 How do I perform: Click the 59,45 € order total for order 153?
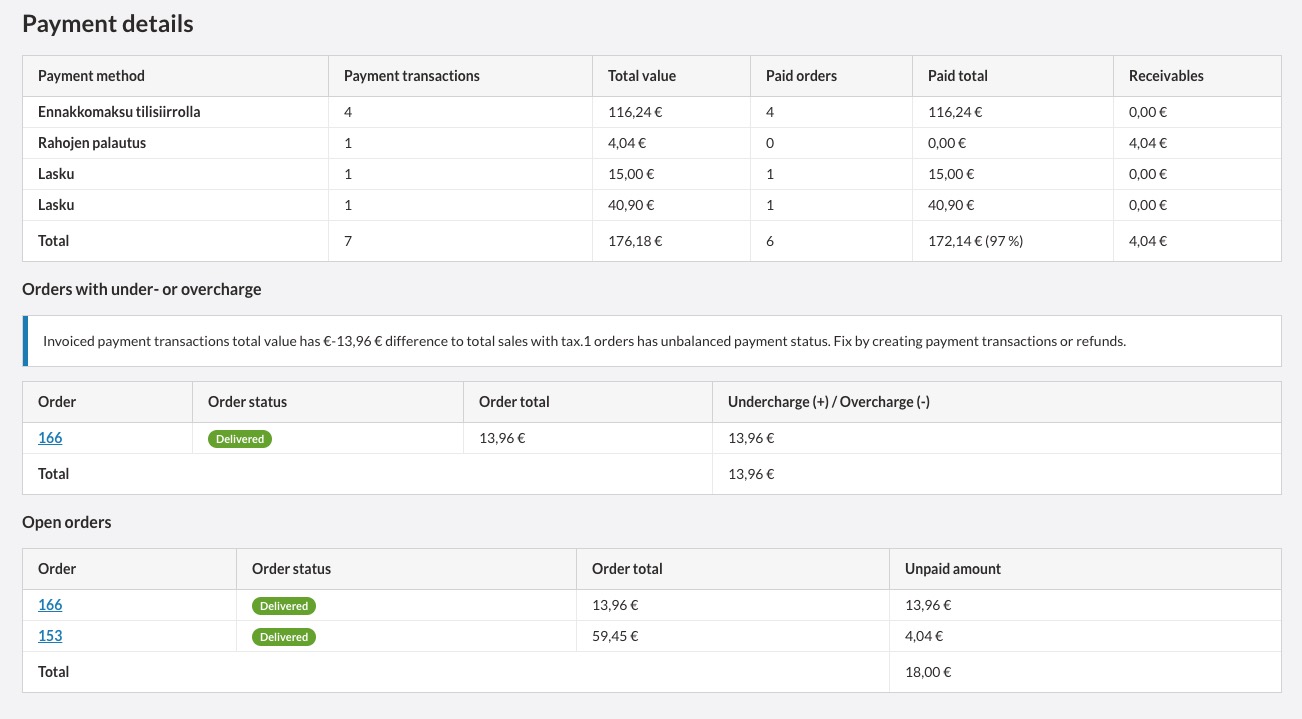(x=615, y=636)
